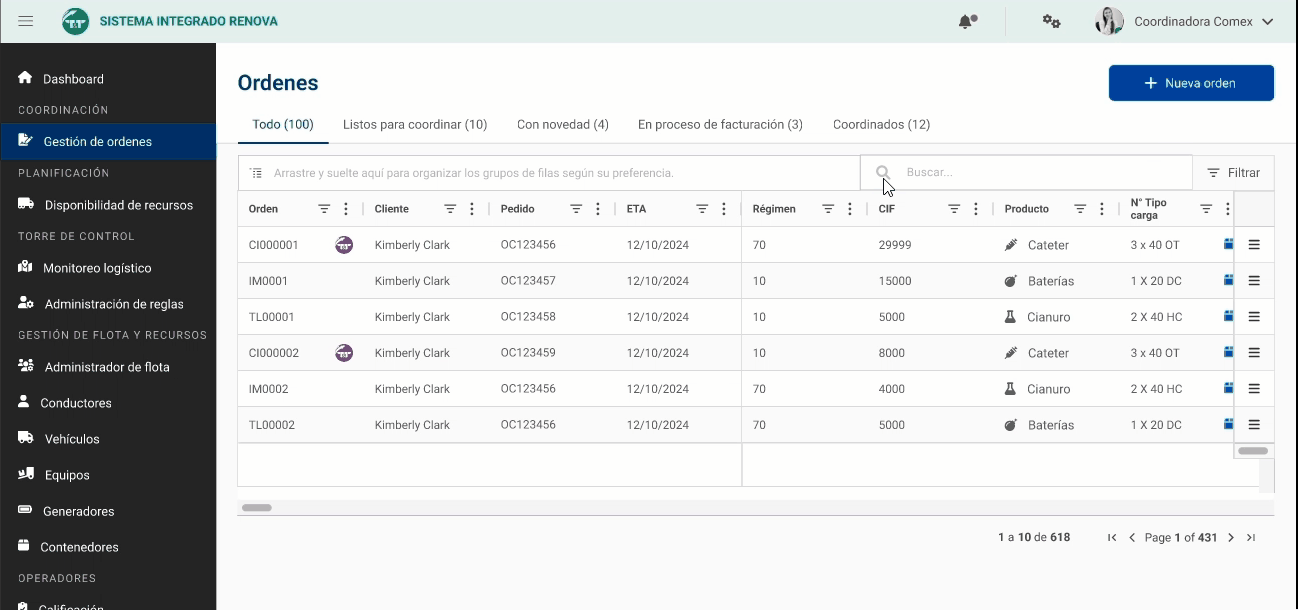Open row actions menu for IM0001

tap(1254, 281)
